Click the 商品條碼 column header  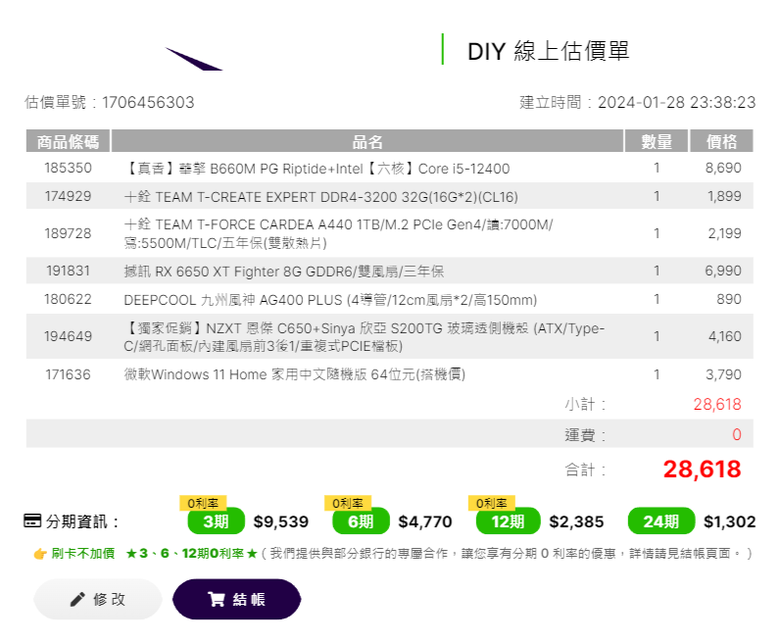68,141
